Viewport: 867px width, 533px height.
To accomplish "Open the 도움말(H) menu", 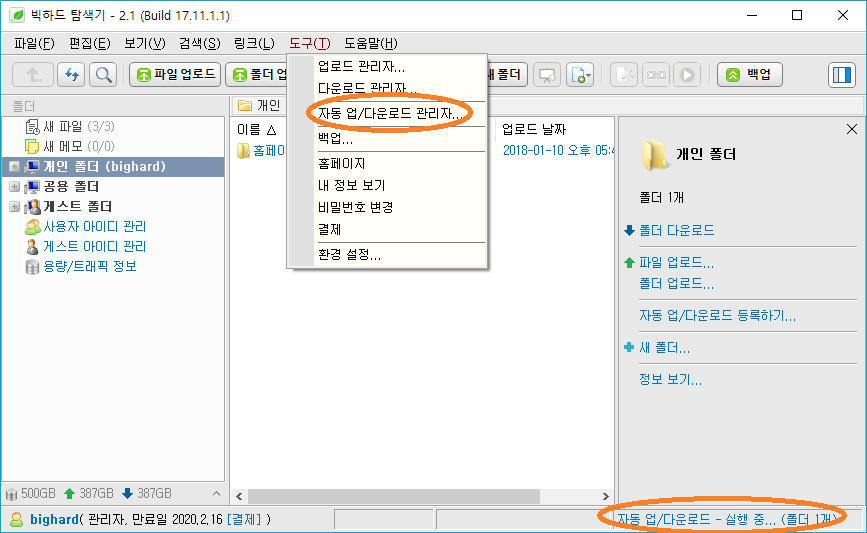I will pos(370,43).
